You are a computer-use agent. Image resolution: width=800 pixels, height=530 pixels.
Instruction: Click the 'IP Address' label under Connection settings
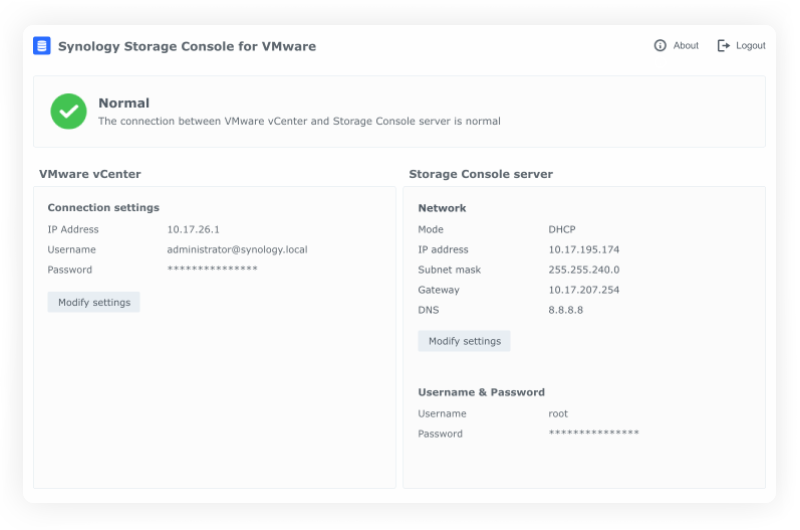(73, 230)
